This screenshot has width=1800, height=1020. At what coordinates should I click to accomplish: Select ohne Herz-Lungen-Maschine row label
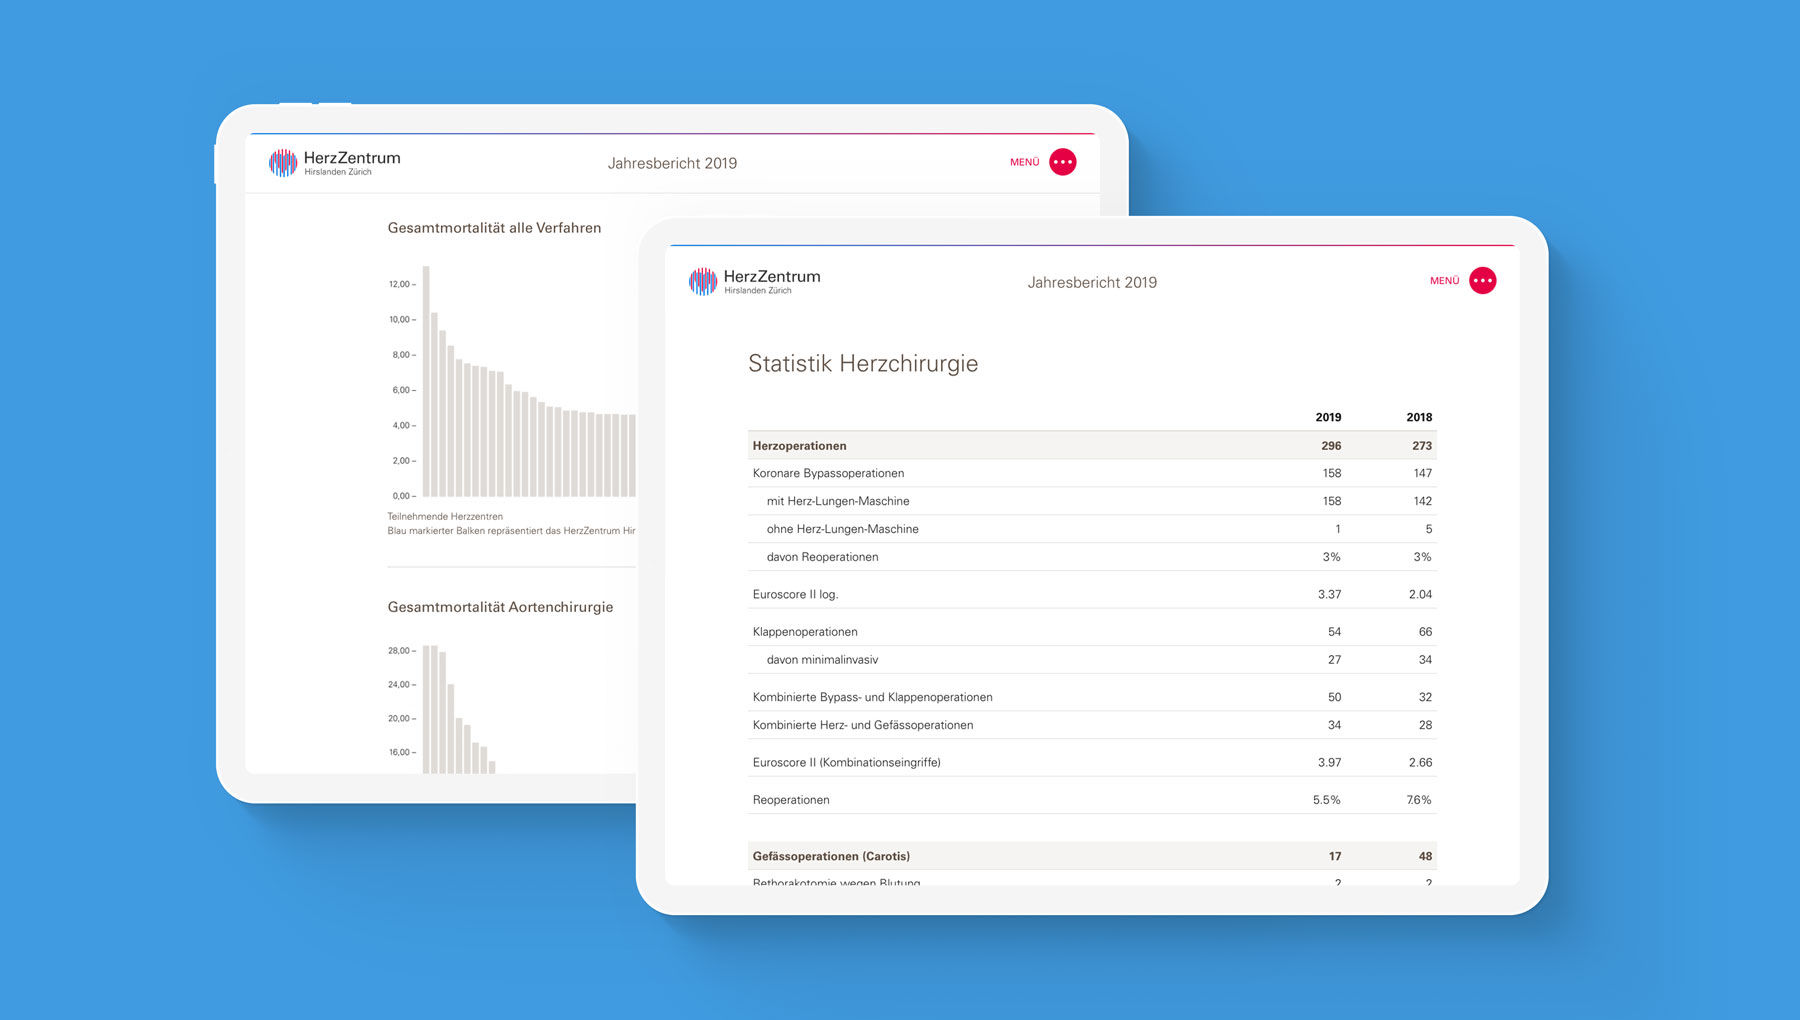coord(842,529)
